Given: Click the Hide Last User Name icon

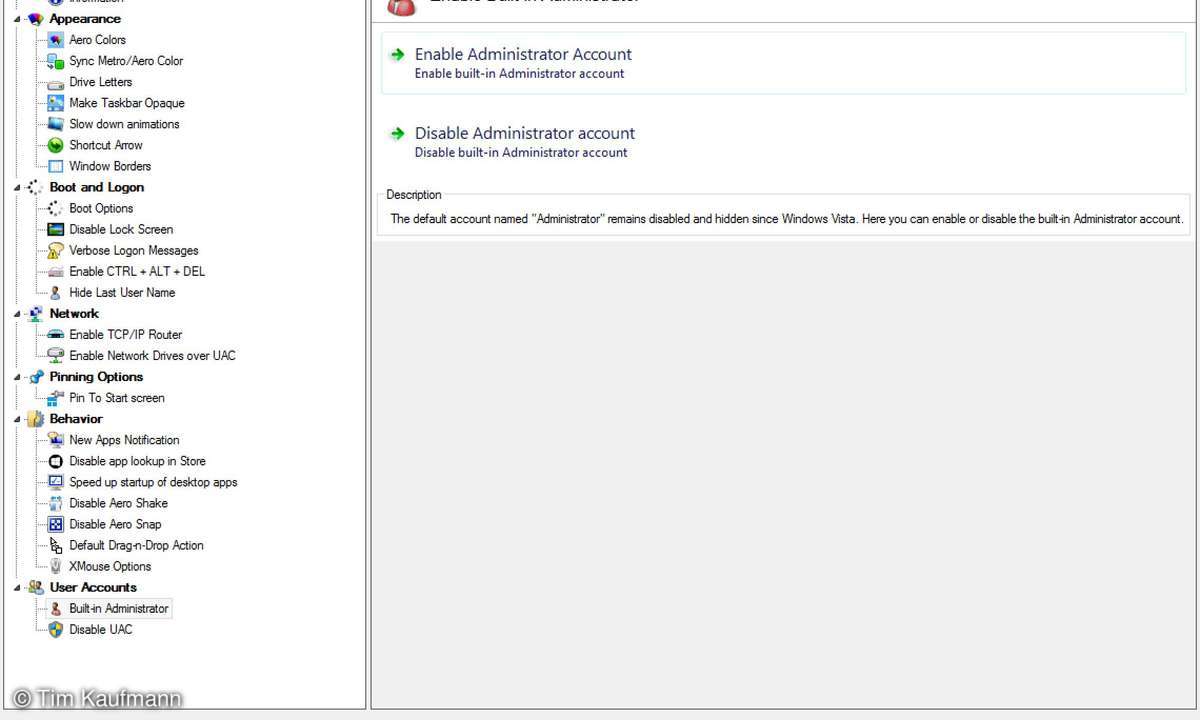Looking at the screenshot, I should (56, 293).
